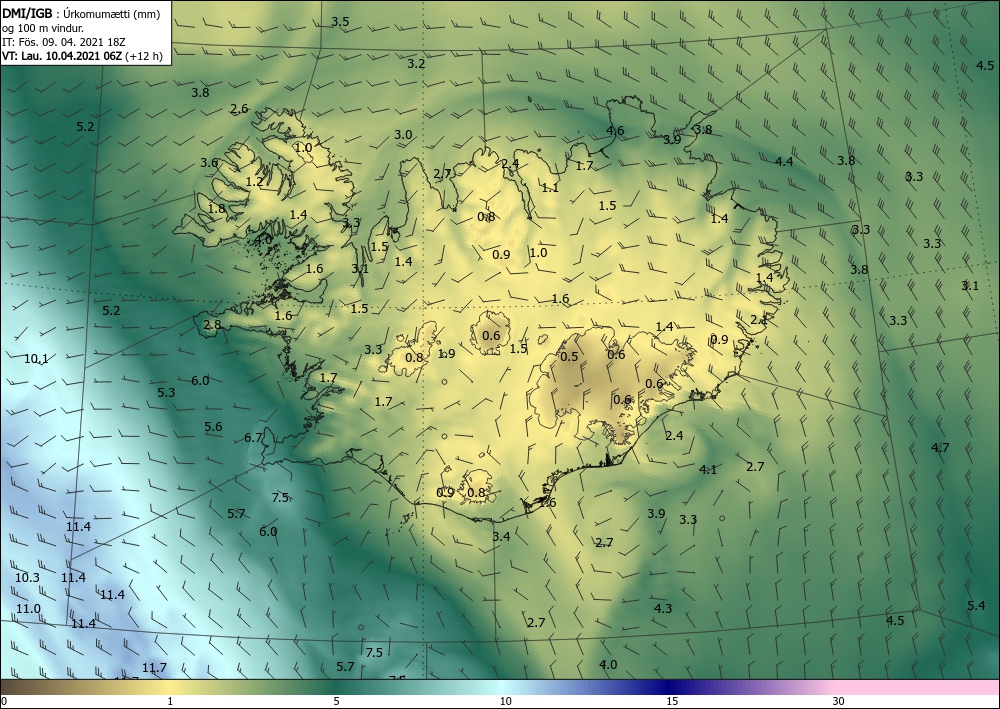
Task: Click the 3.4 value on the south coast
Action: tap(501, 537)
